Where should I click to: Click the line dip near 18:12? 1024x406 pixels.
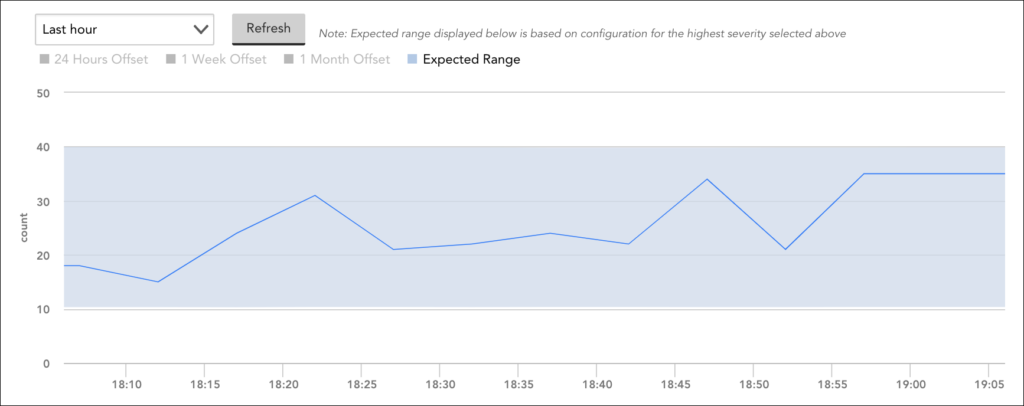158,282
